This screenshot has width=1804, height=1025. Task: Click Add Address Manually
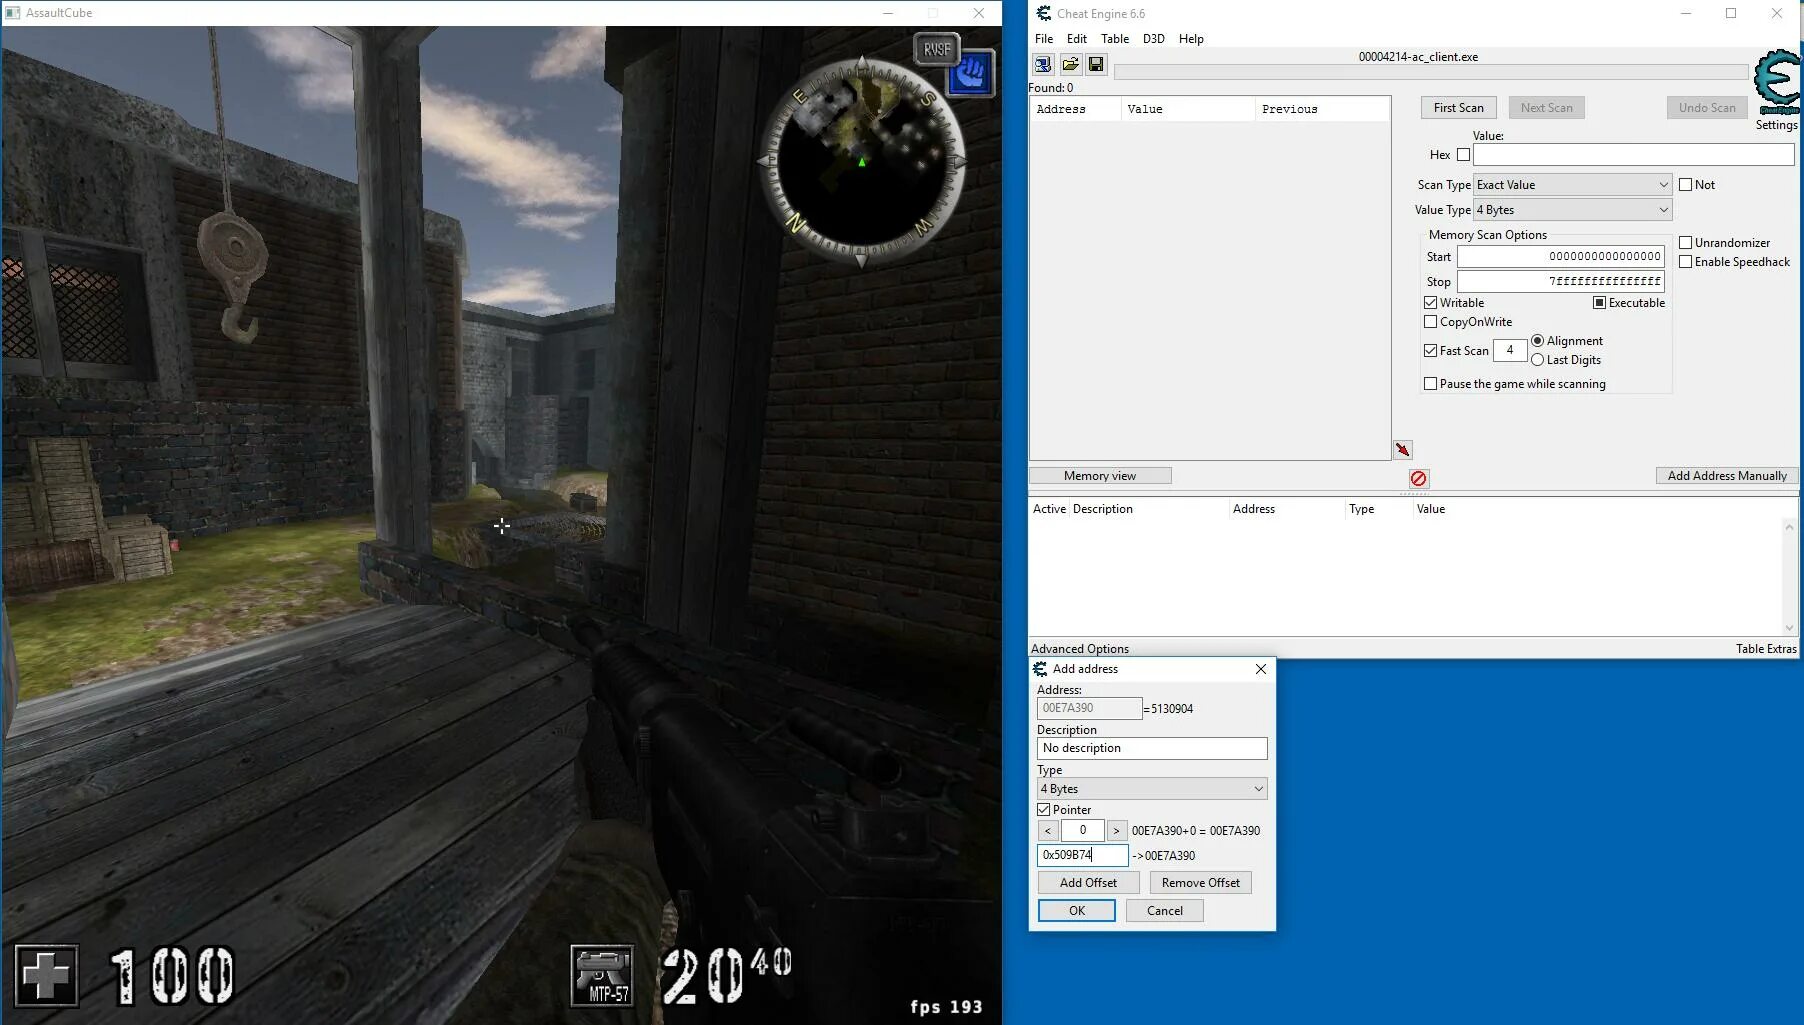(x=1727, y=476)
